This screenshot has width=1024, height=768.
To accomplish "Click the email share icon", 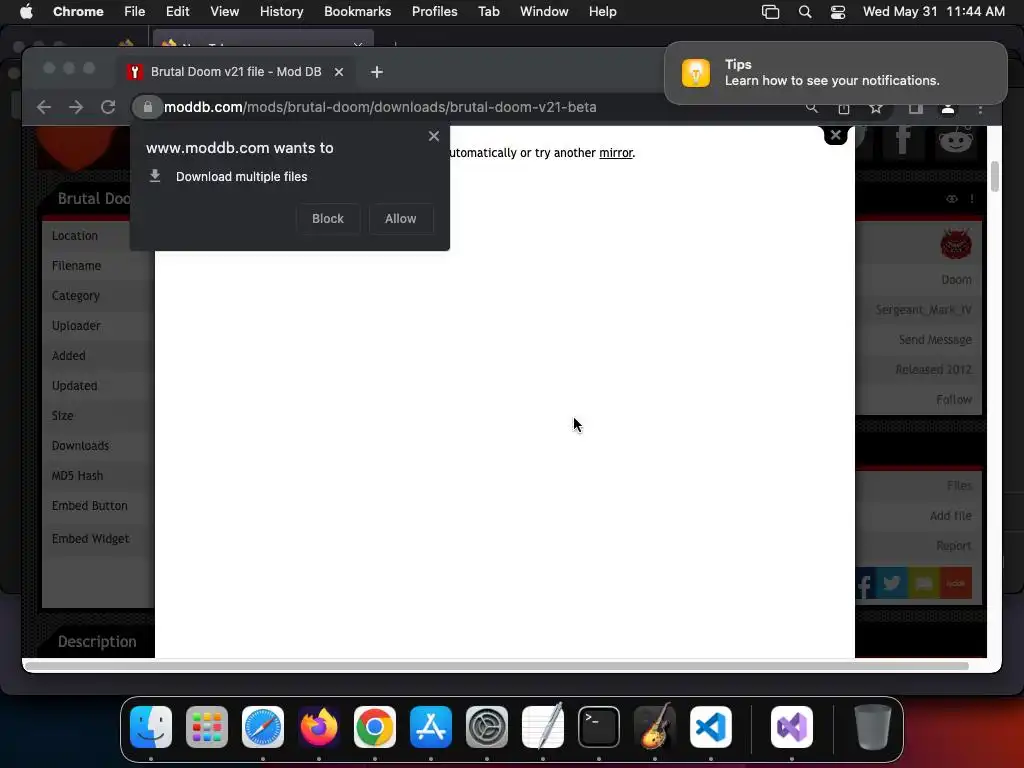I will click(x=923, y=583).
